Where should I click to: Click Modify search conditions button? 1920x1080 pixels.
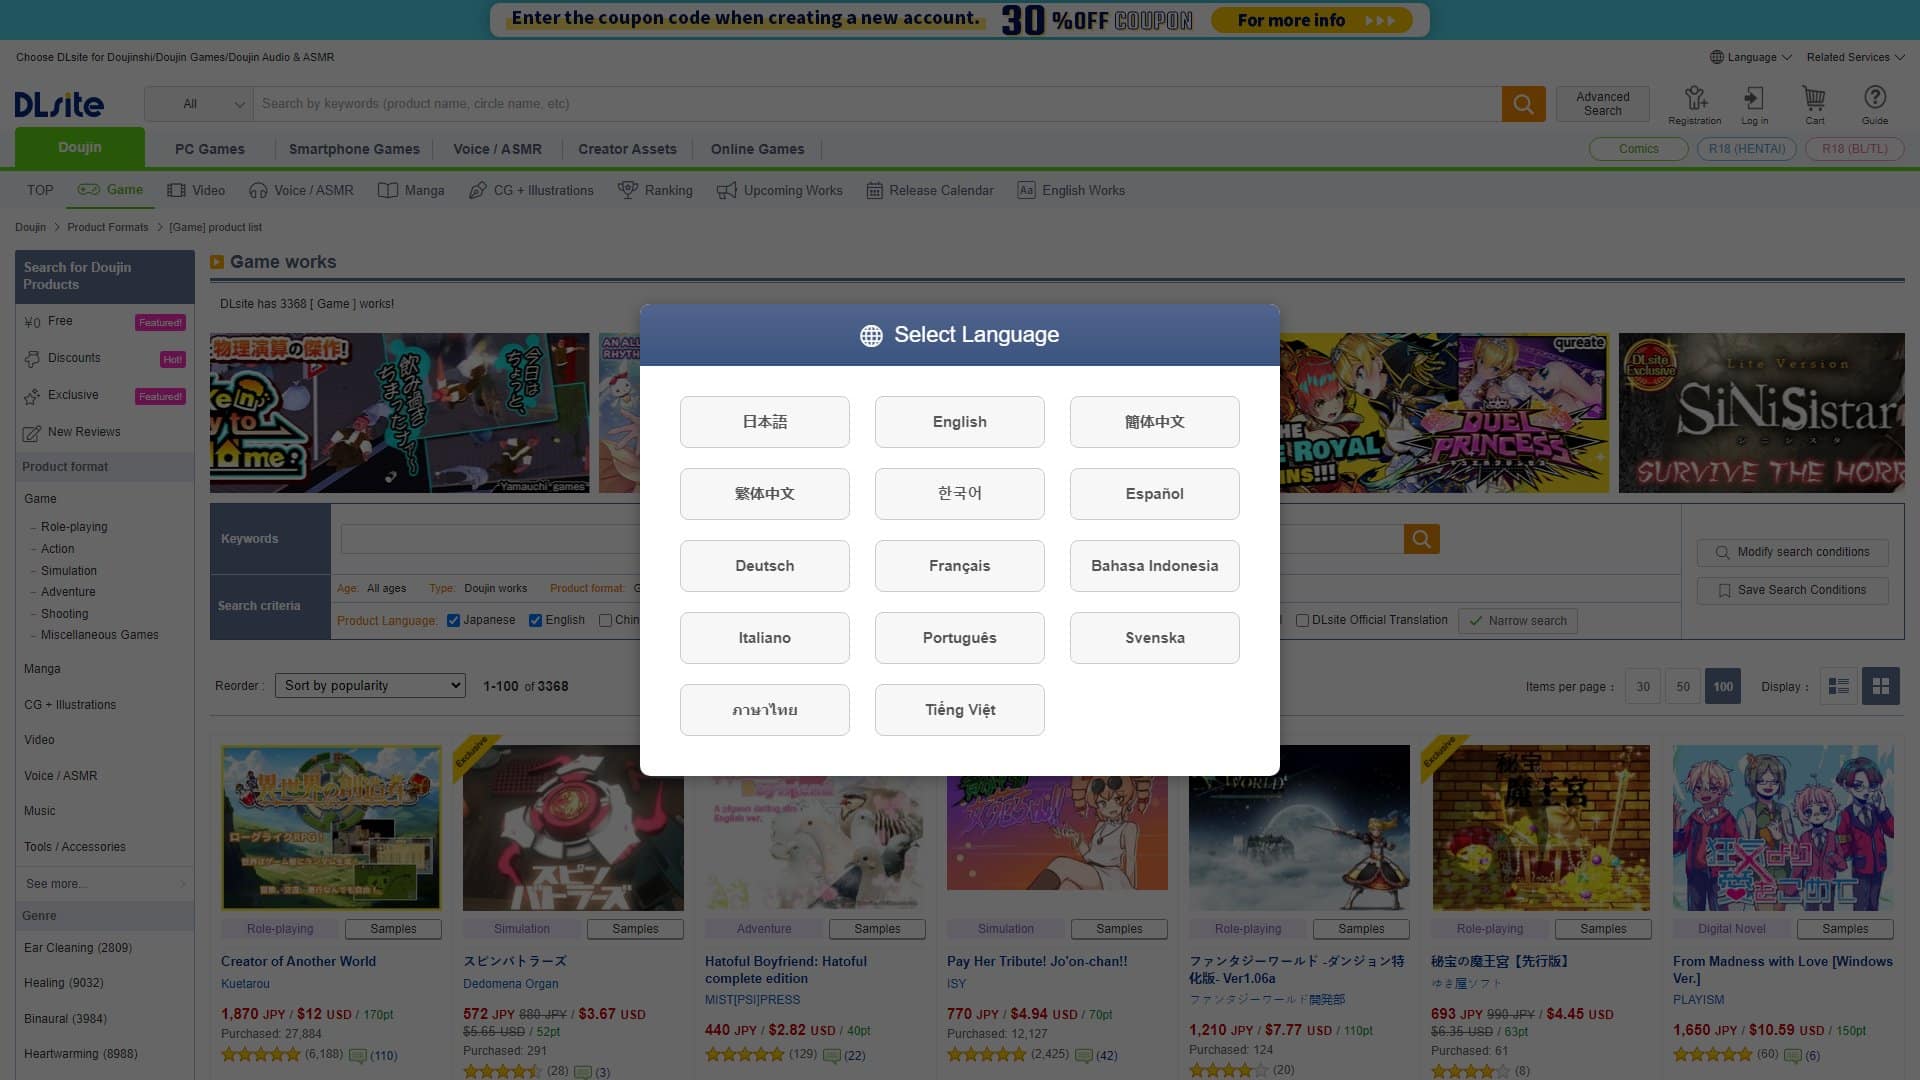1792,552
